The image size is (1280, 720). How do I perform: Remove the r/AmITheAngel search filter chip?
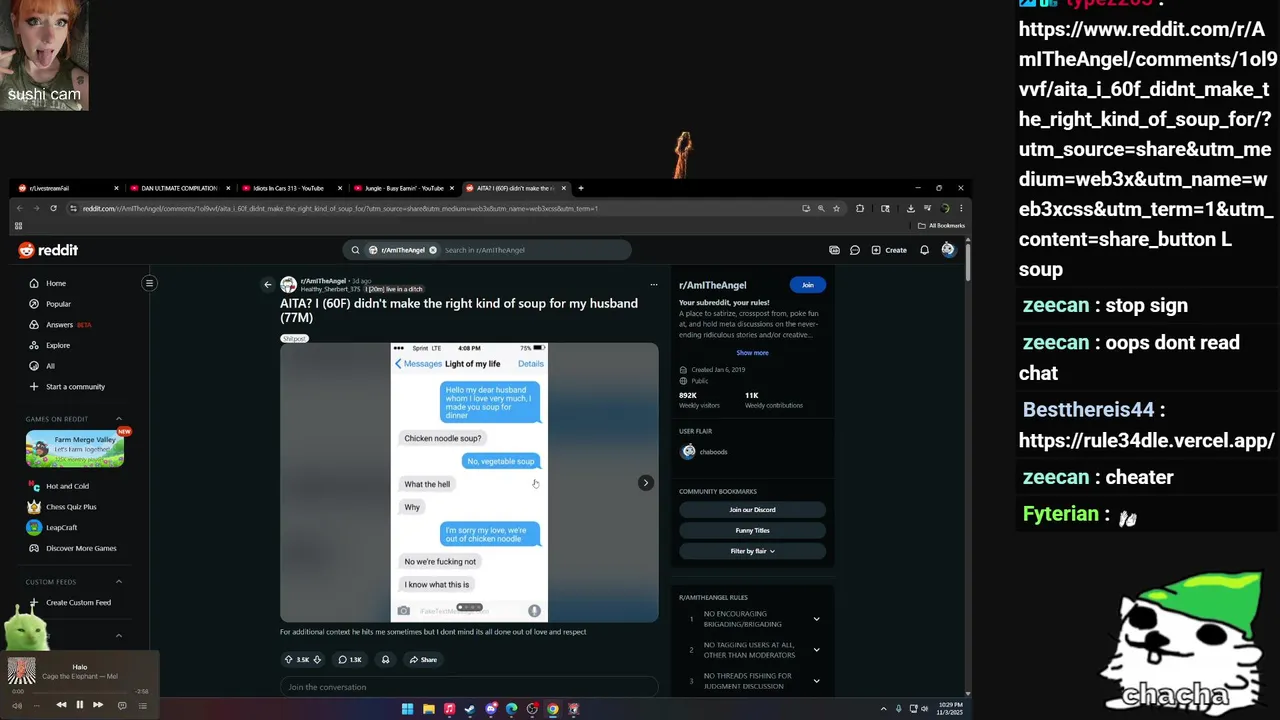433,250
